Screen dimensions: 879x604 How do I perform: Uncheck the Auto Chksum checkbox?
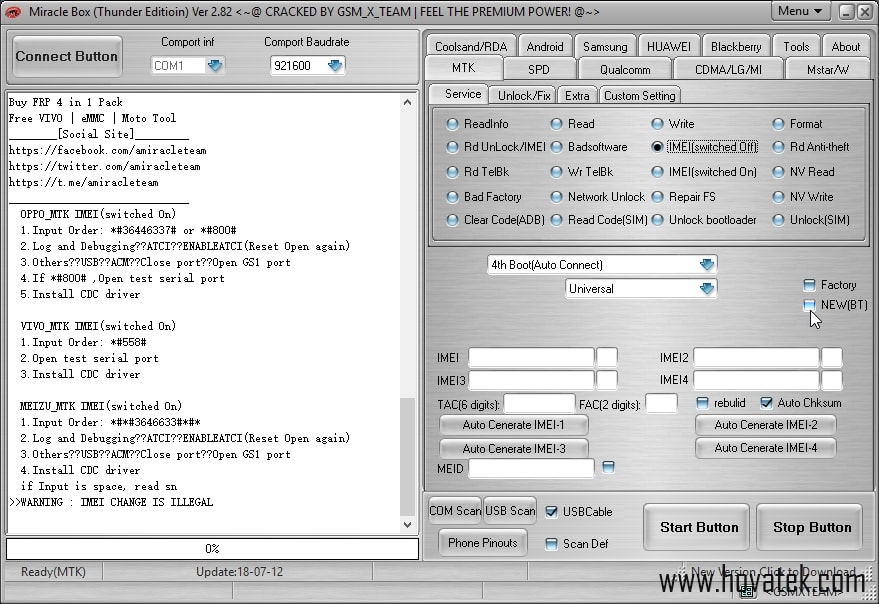pyautogui.click(x=766, y=403)
